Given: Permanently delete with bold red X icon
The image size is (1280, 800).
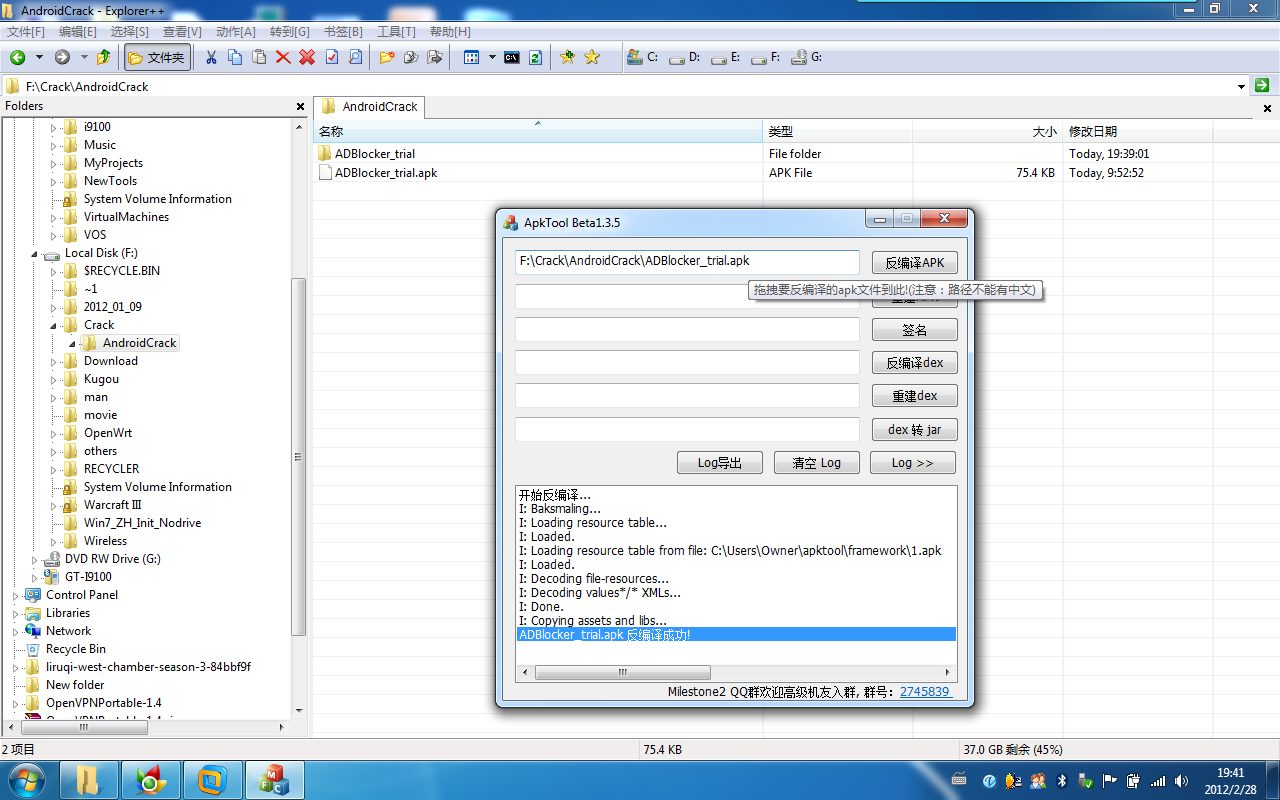Looking at the screenshot, I should click(307, 58).
